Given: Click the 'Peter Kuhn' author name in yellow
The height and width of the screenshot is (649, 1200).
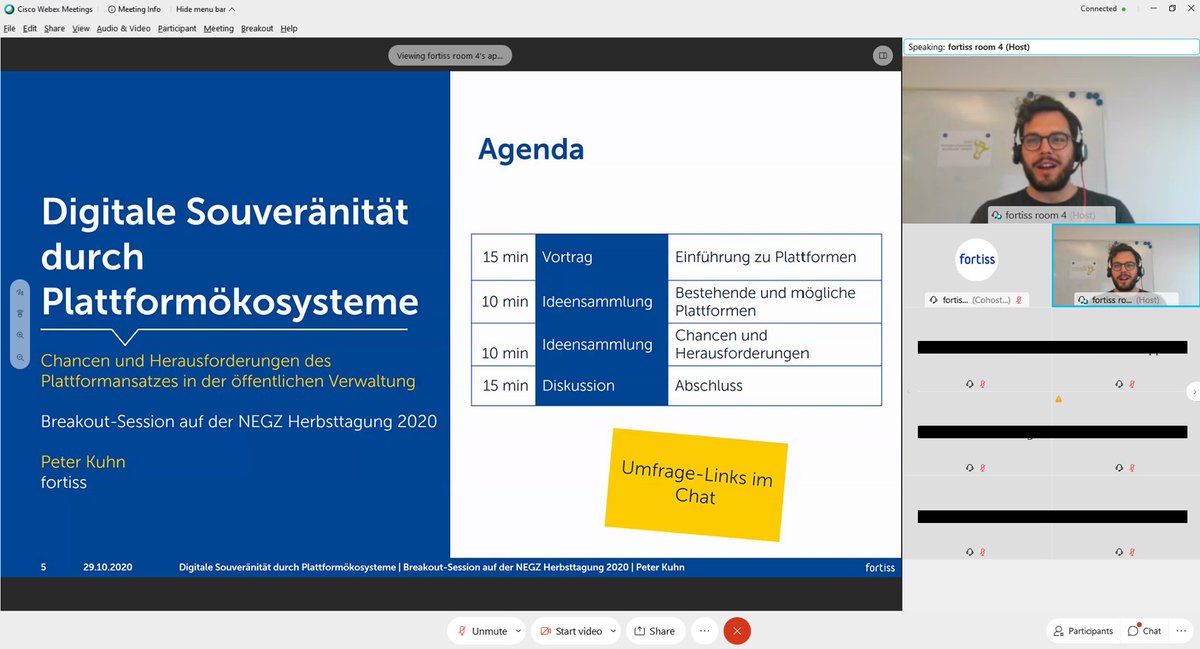Looking at the screenshot, I should (x=83, y=462).
